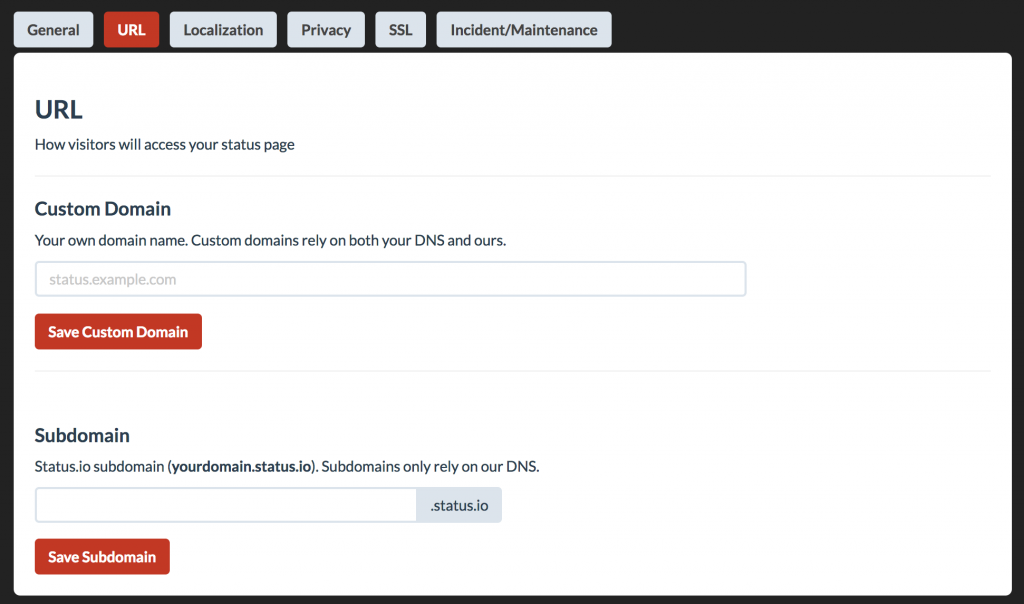Image resolution: width=1024 pixels, height=604 pixels.
Task: Click the DNS reliance description under Custom Domain
Action: (269, 240)
